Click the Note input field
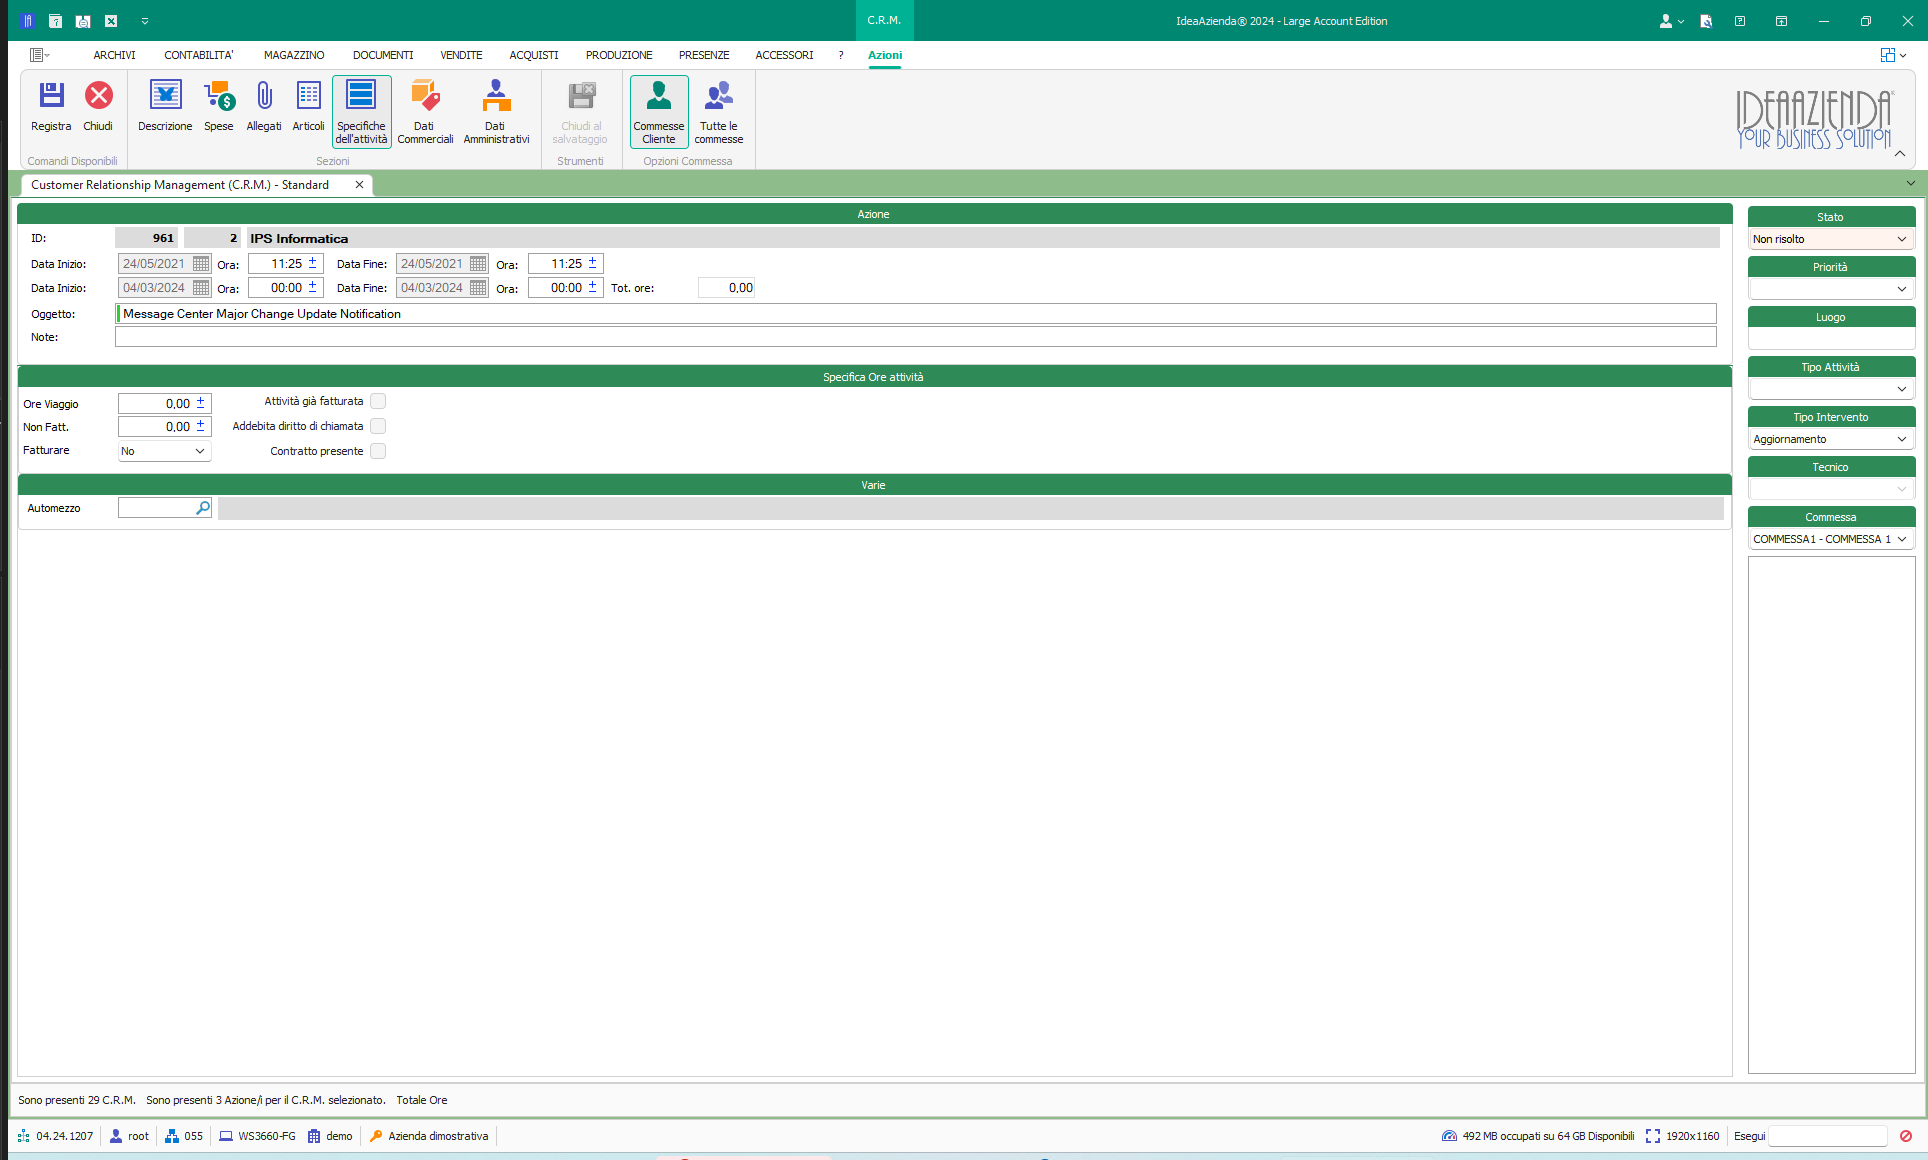This screenshot has height=1160, width=1928. coord(916,337)
